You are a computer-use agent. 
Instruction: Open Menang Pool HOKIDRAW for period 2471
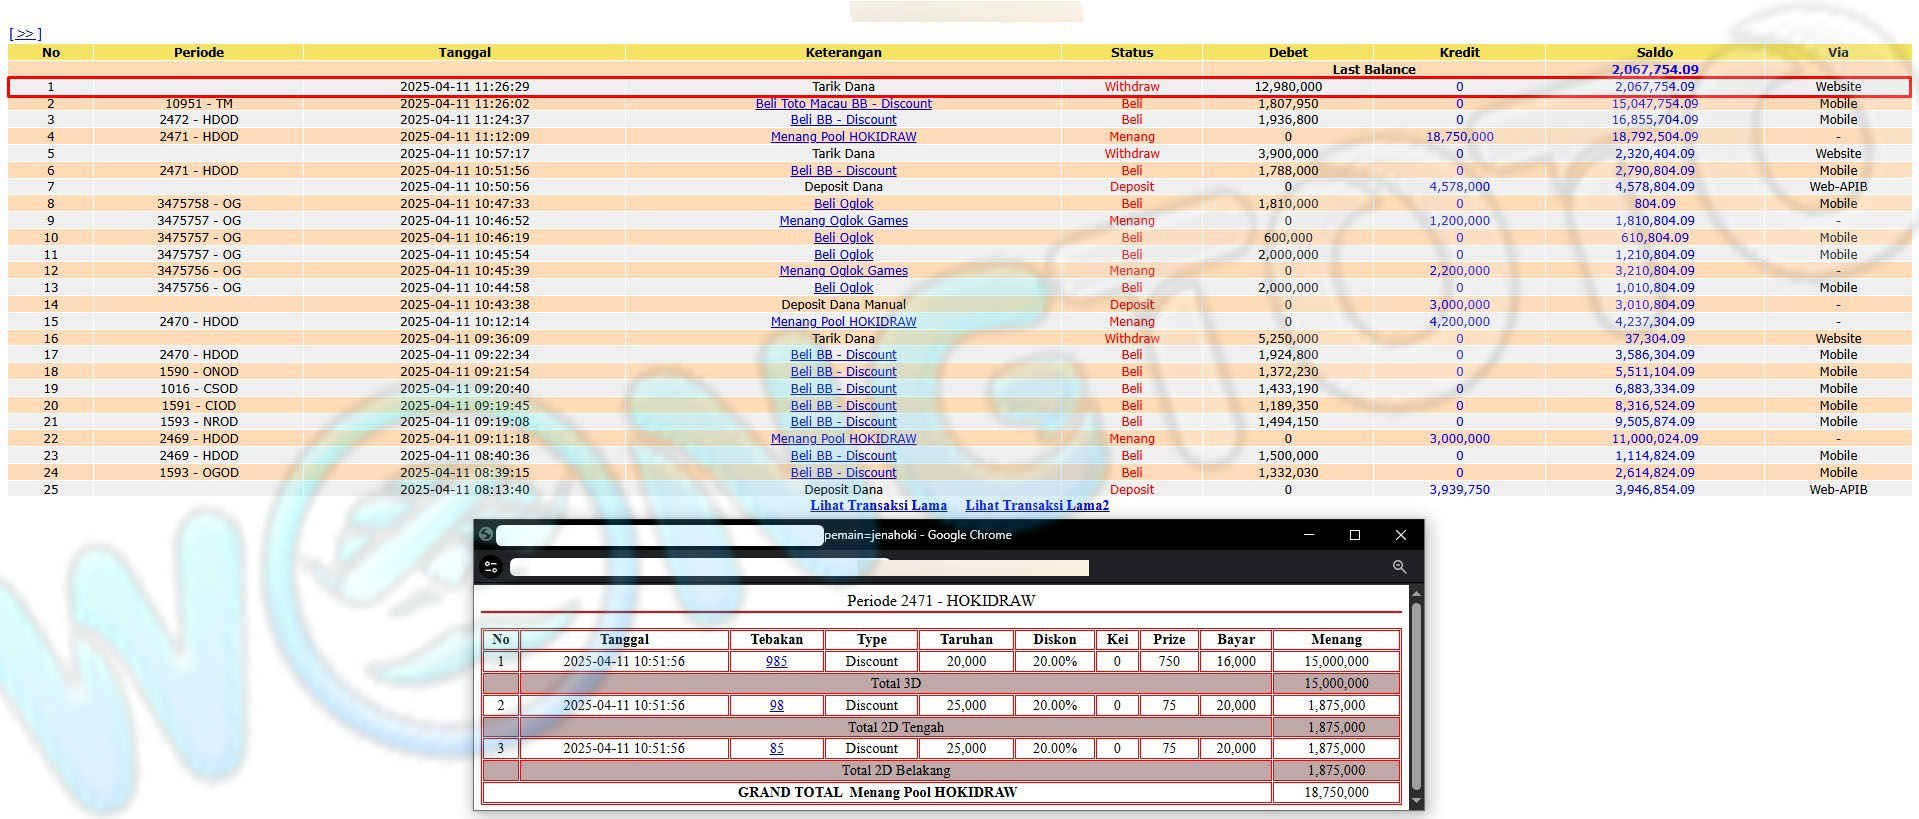pos(843,137)
